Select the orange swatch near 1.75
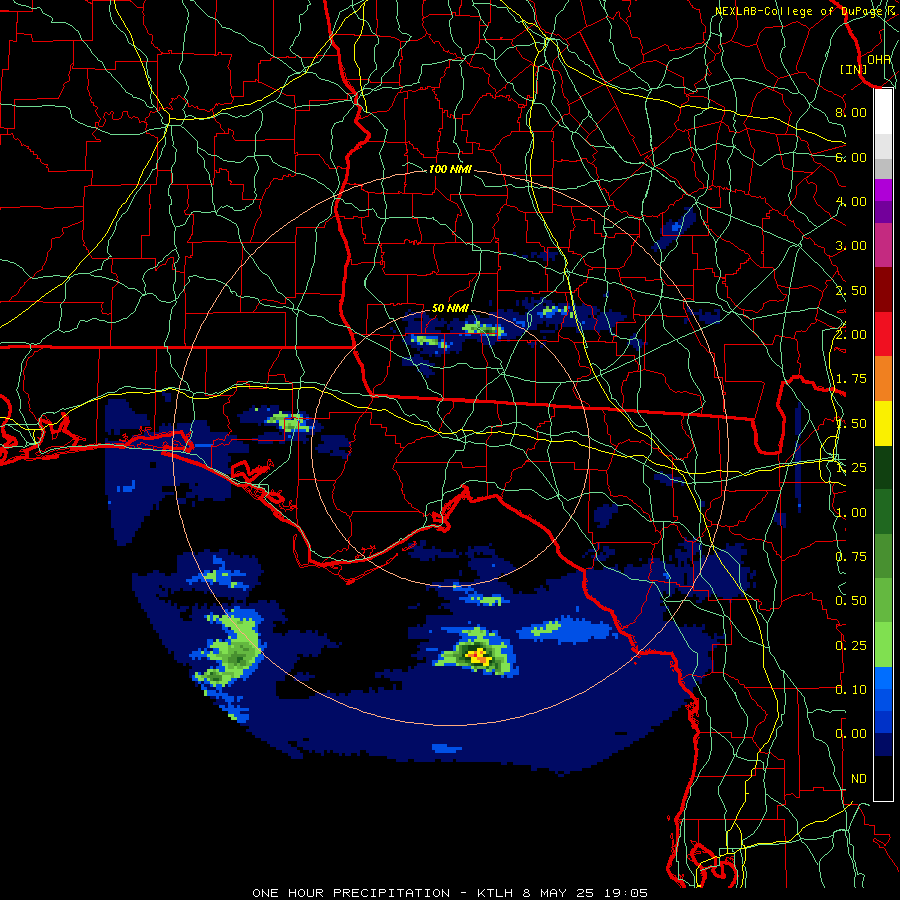 click(883, 378)
